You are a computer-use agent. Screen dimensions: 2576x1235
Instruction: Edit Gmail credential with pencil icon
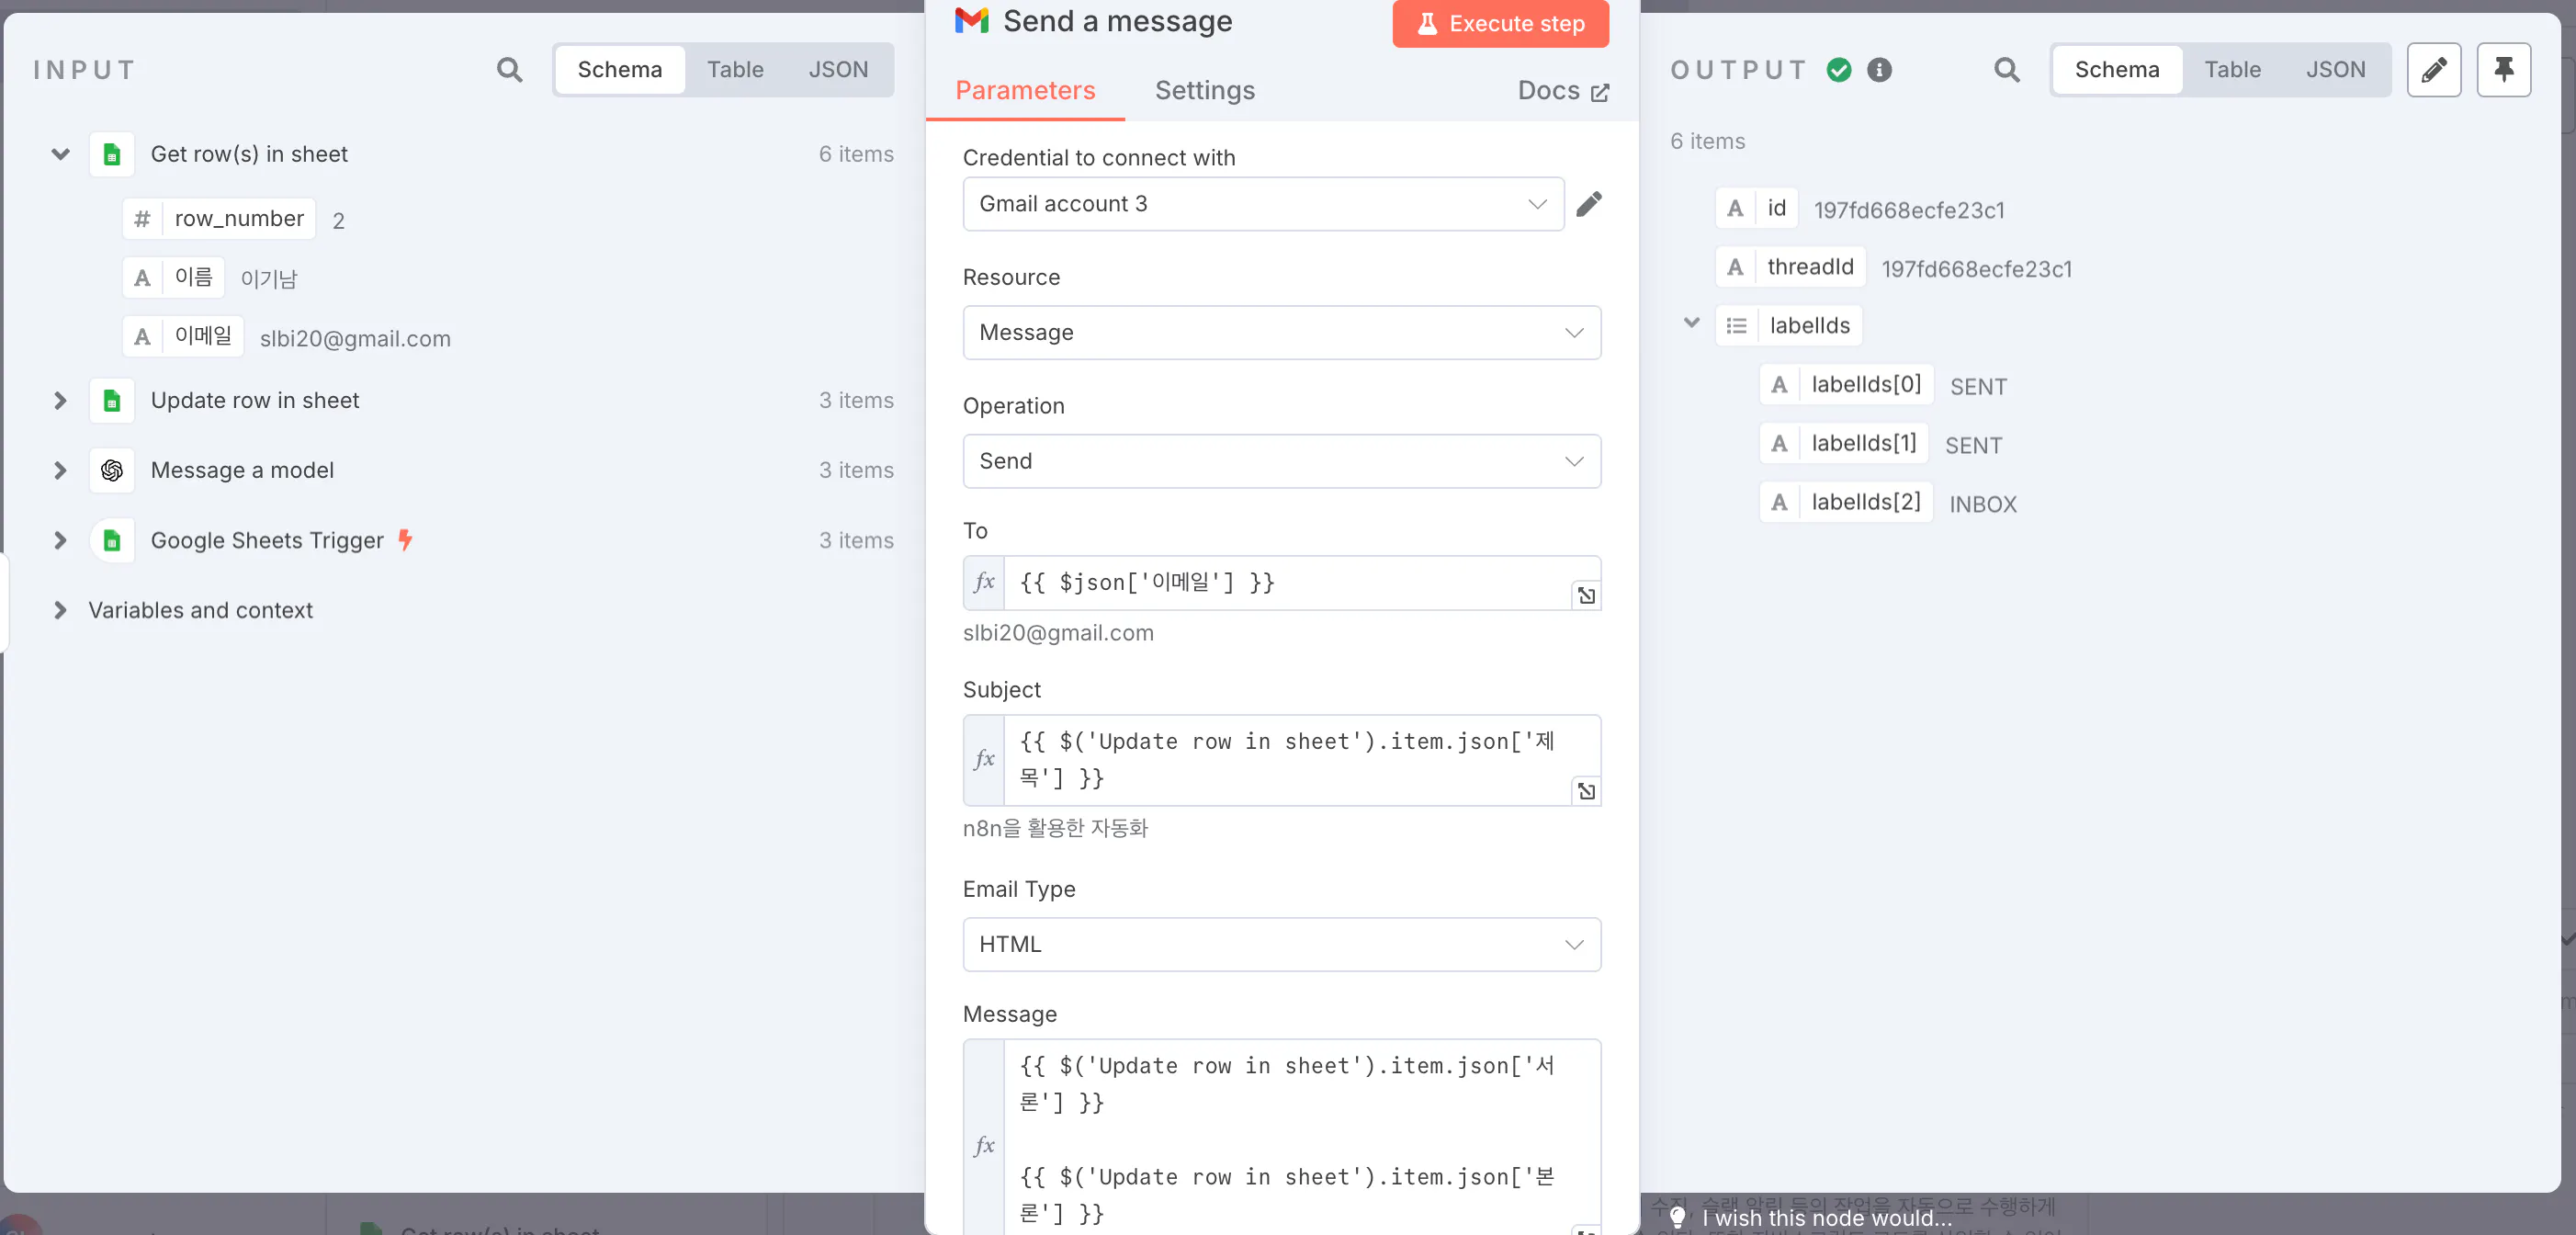[x=1588, y=204]
